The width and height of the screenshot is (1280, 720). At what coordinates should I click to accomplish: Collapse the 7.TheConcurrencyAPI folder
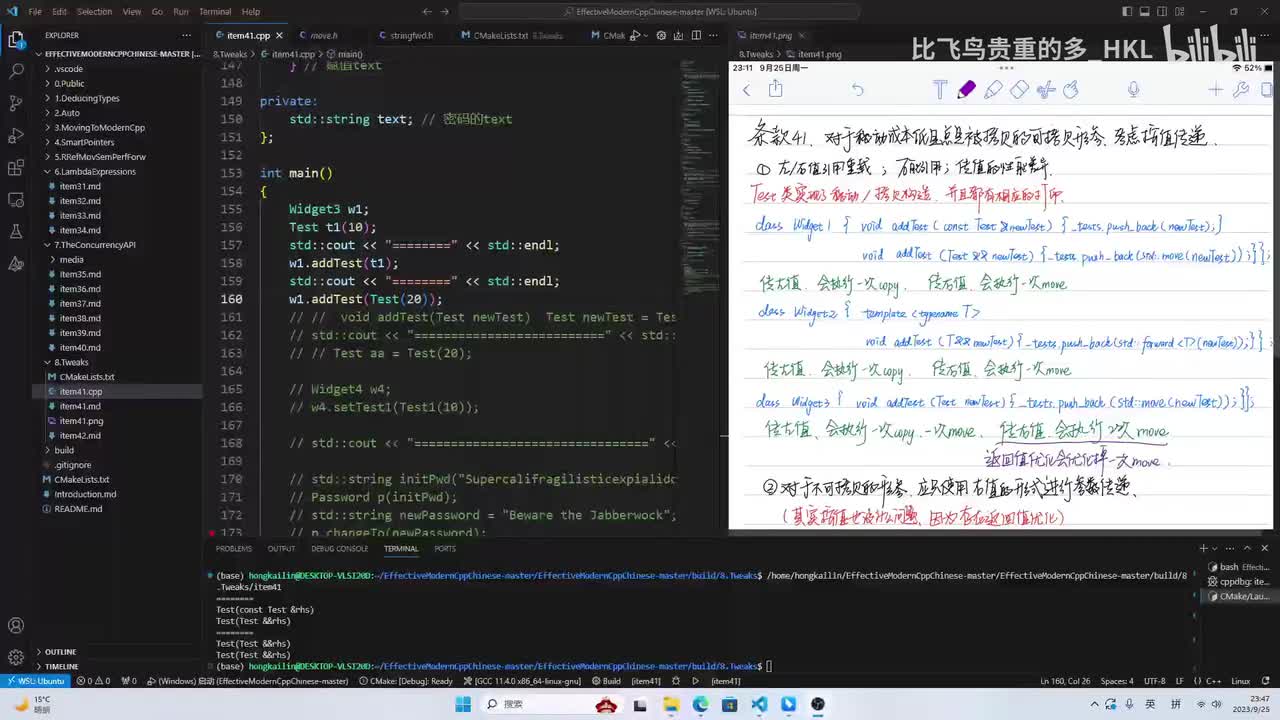[x=95, y=245]
